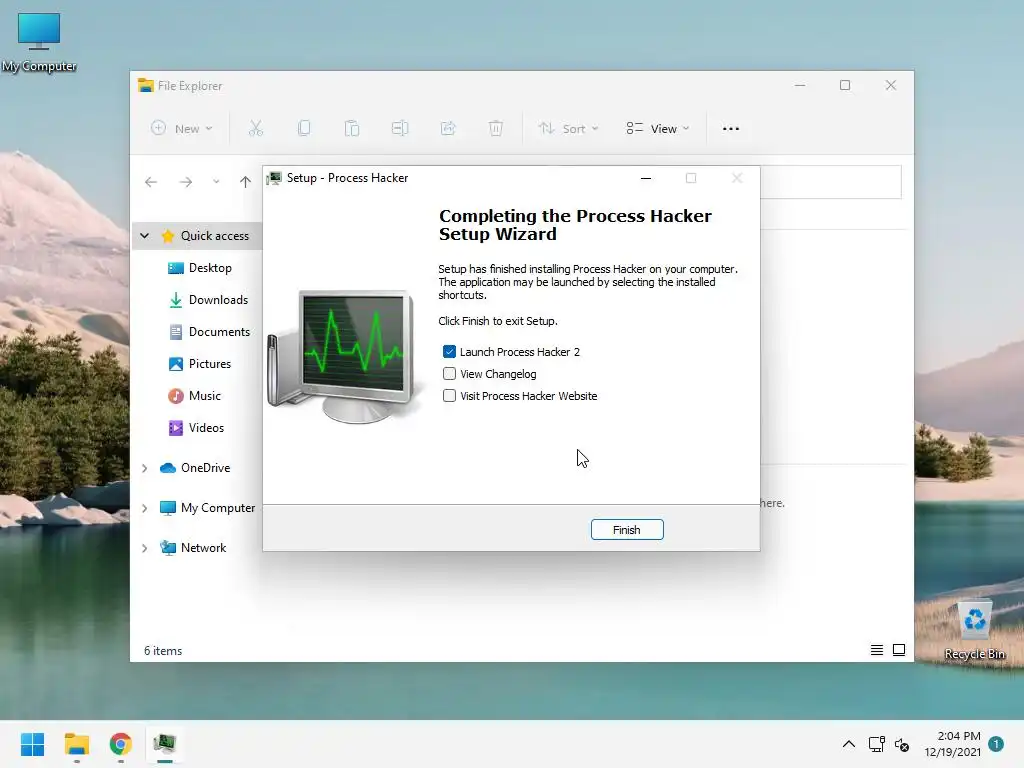
Task: Select My Computer desktop icon
Action: point(39,42)
